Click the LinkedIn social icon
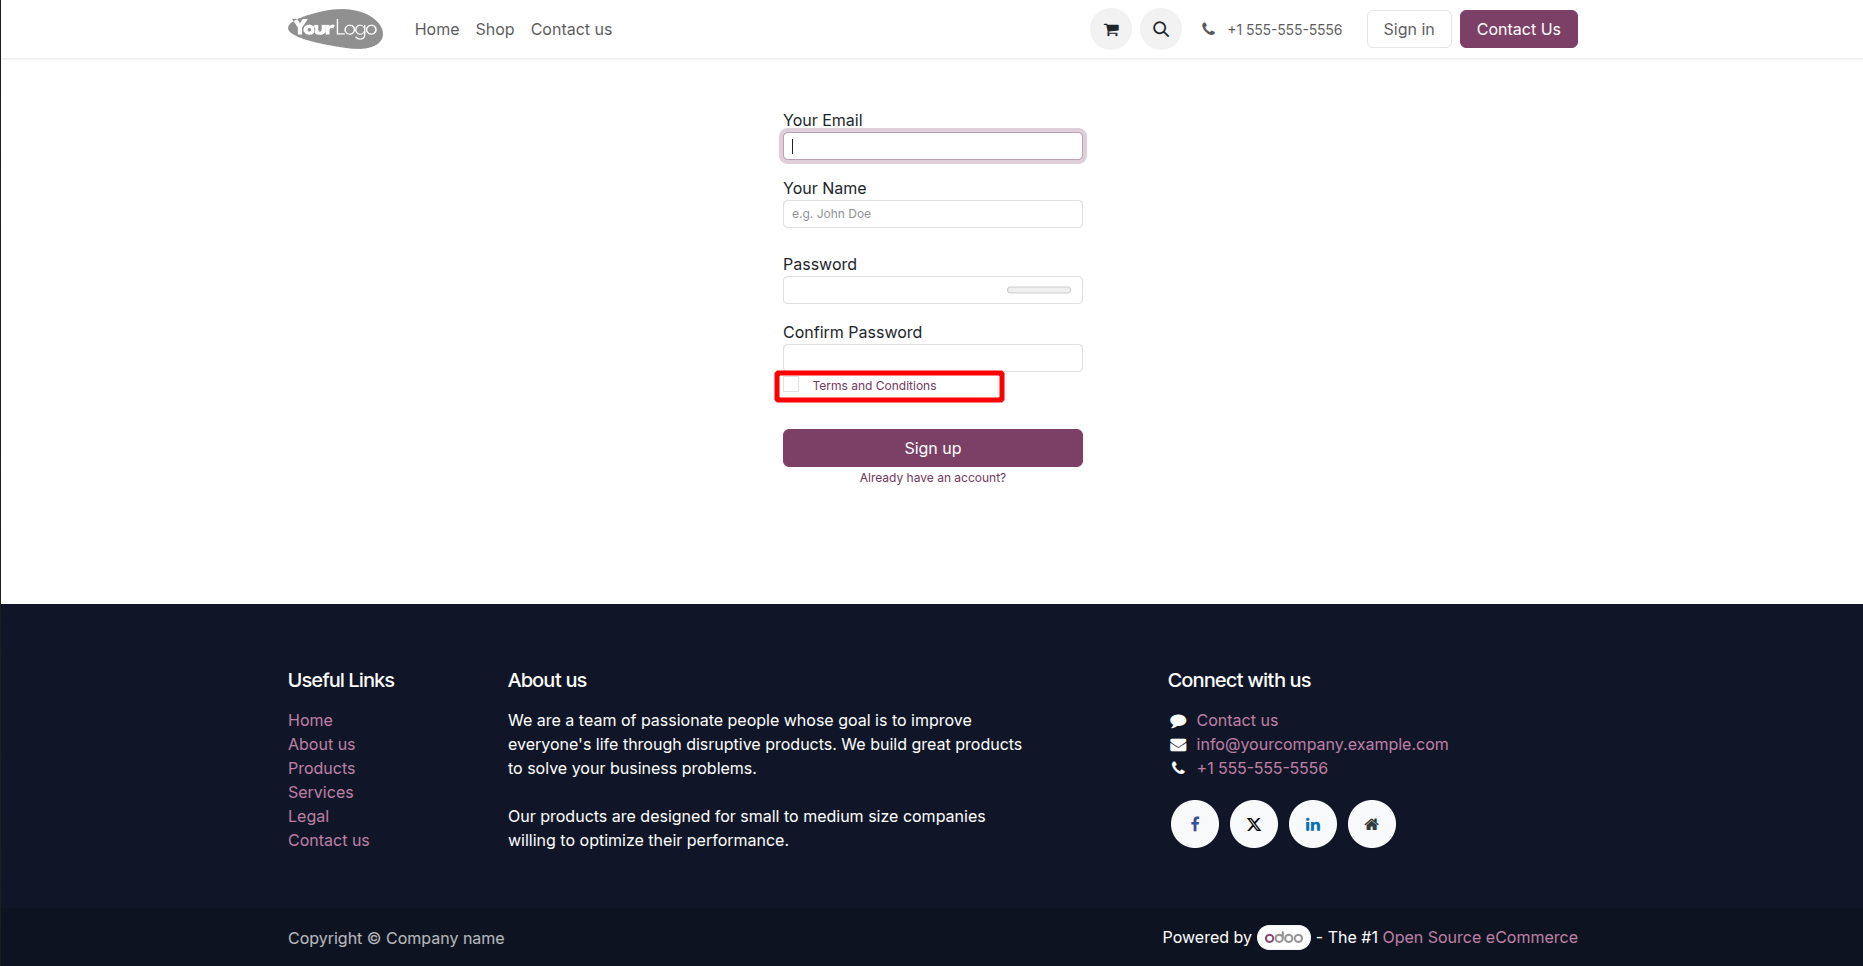Viewport: 1863px width, 966px height. 1313,824
